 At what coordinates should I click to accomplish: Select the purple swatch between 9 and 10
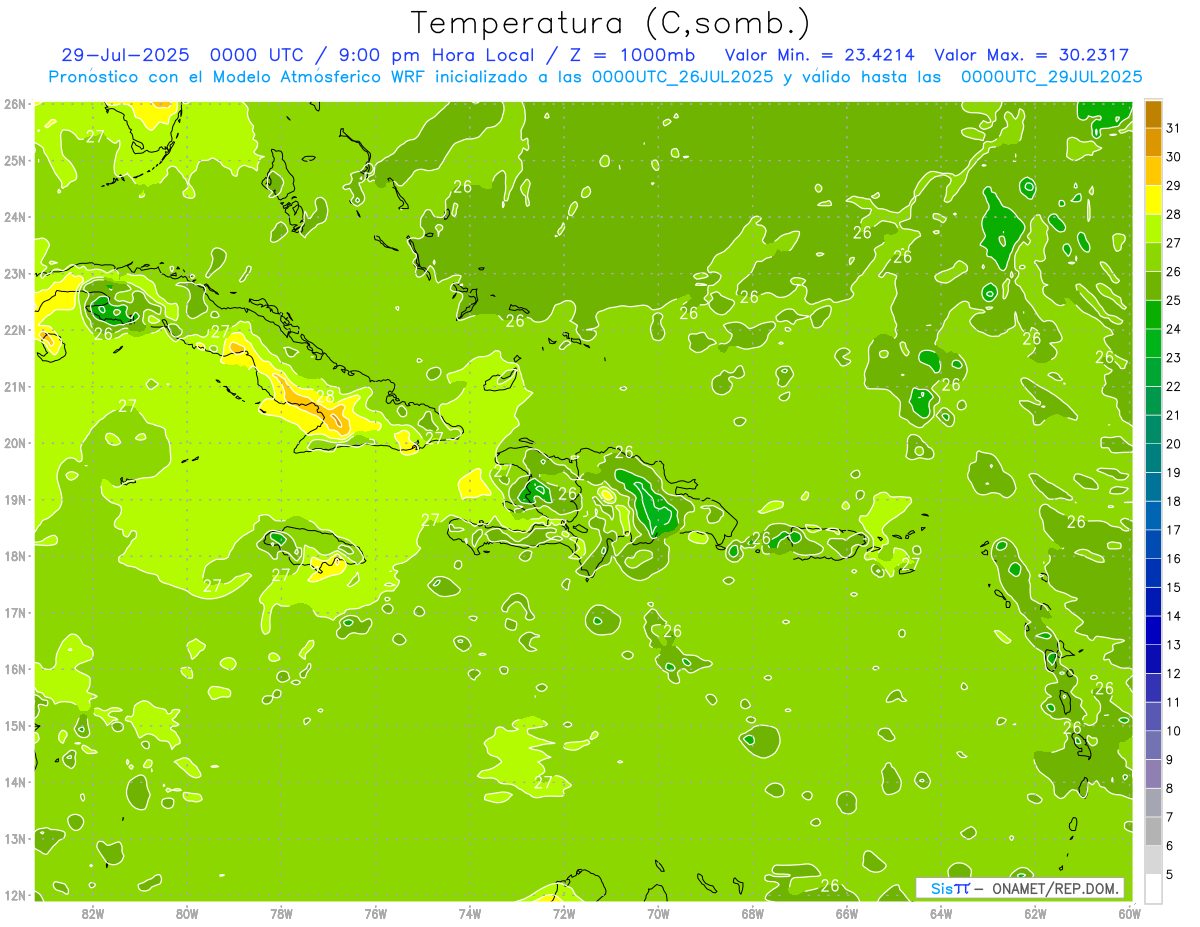[1153, 745]
